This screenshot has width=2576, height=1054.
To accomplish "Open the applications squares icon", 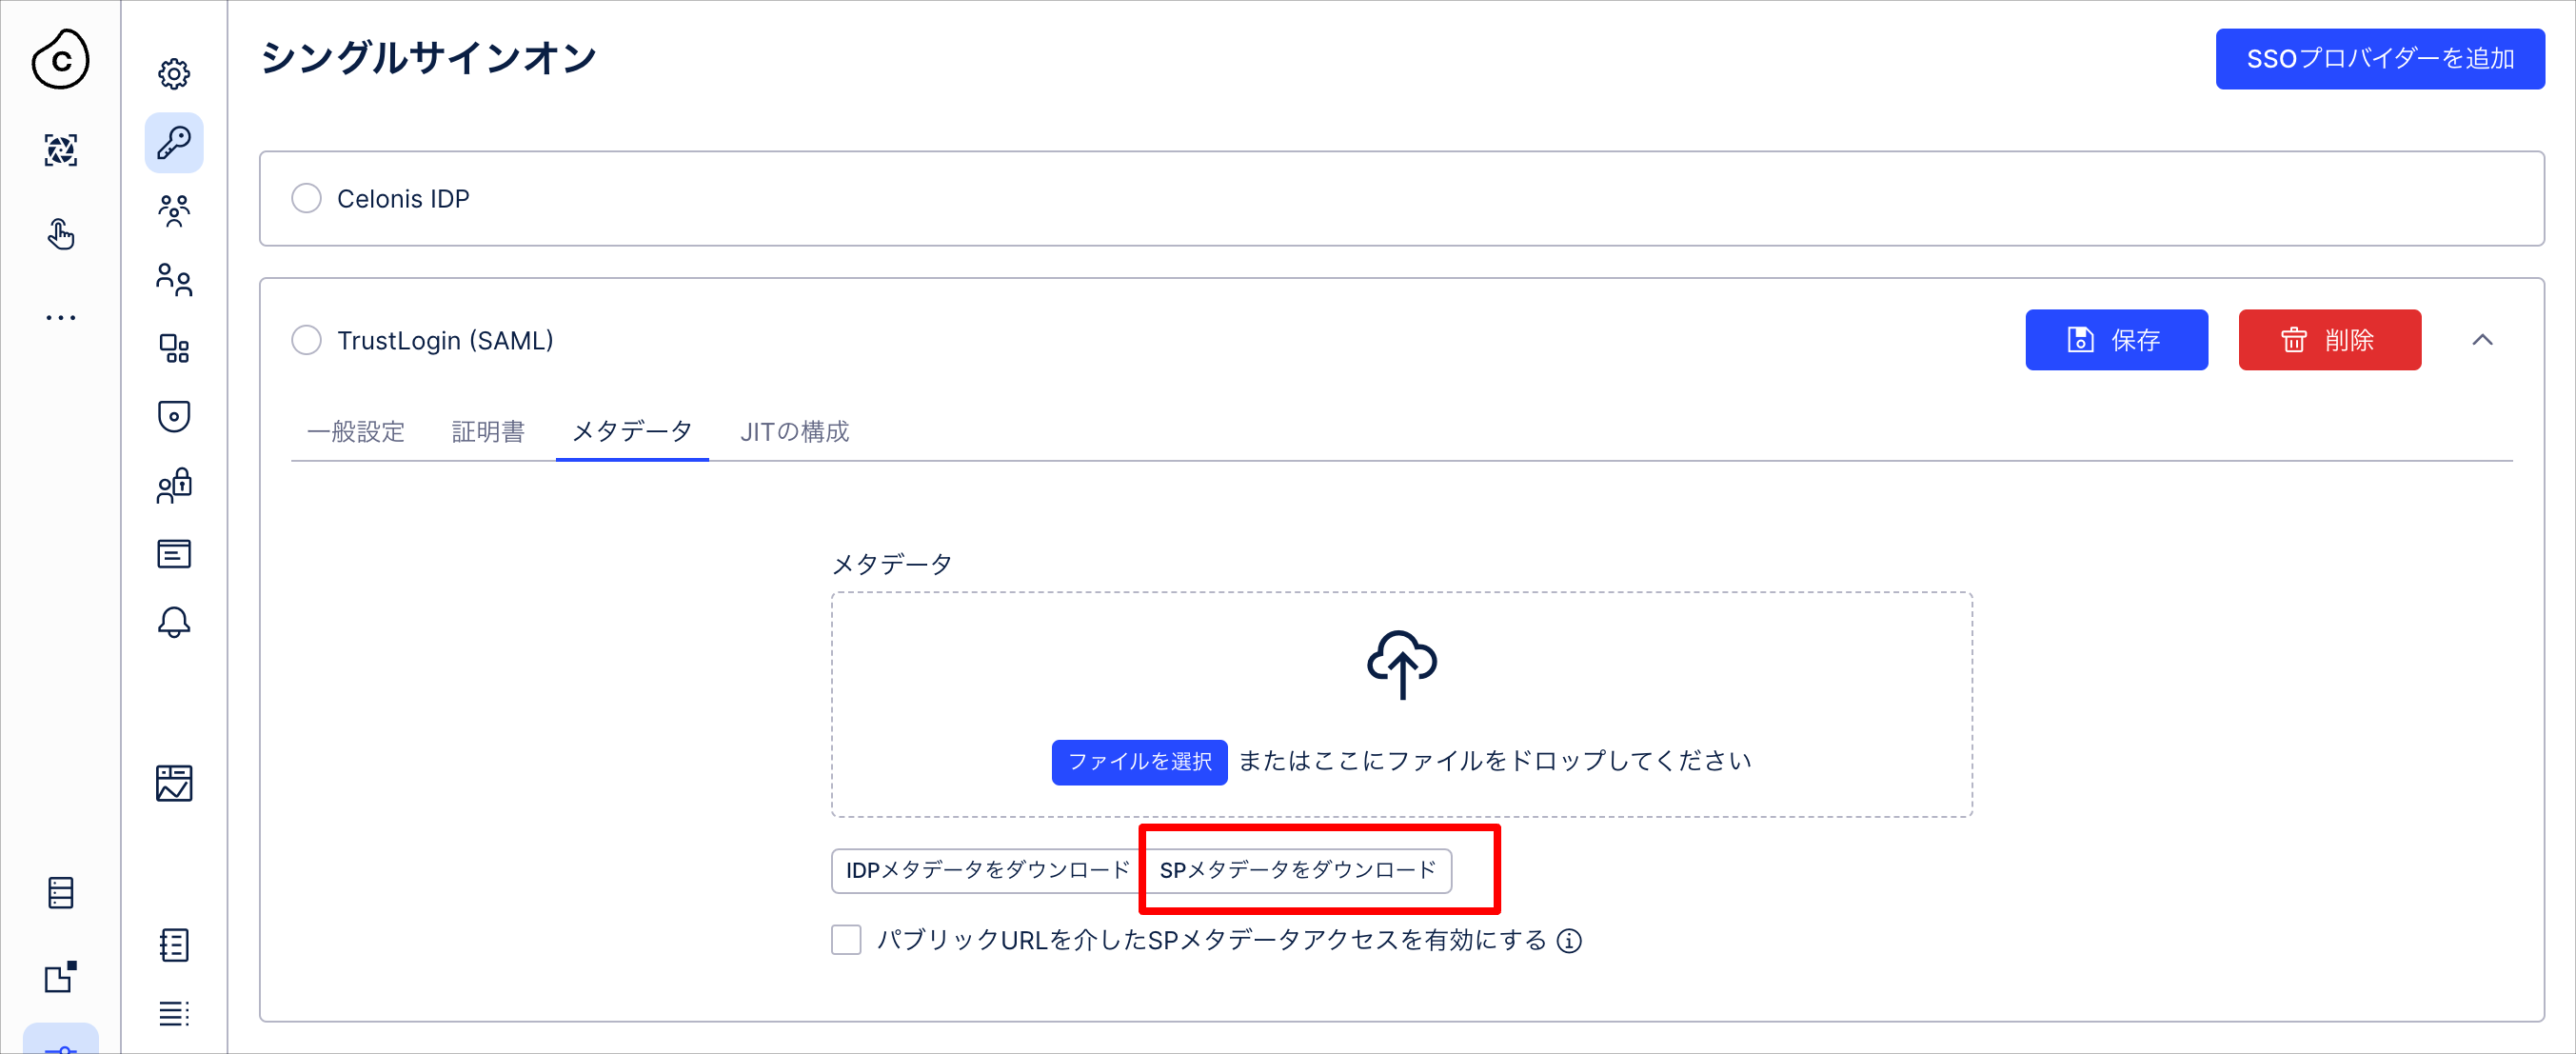I will coord(174,348).
